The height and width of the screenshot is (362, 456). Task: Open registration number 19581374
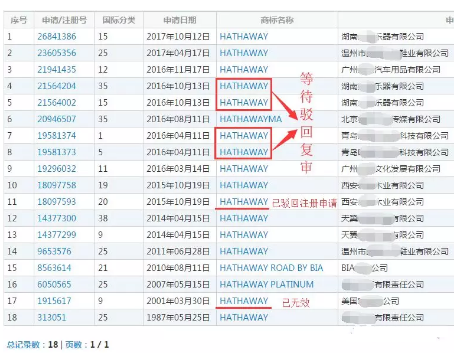click(x=57, y=136)
